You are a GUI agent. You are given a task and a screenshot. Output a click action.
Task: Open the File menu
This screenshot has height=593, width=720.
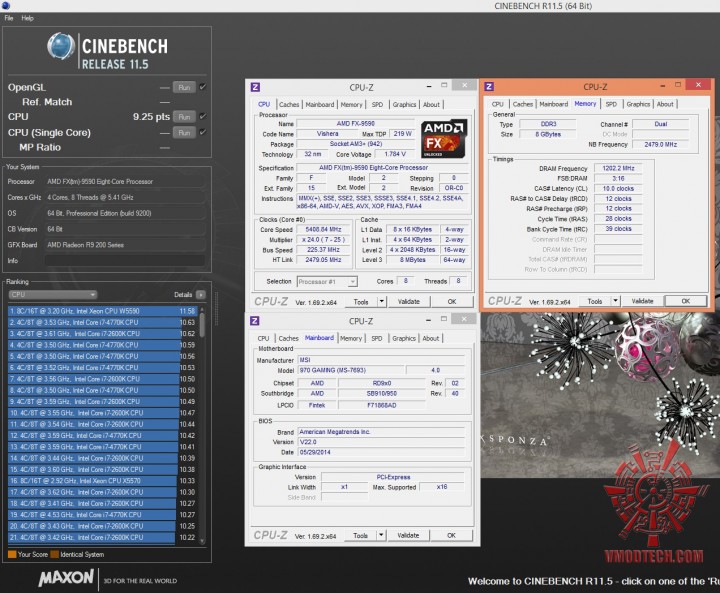pyautogui.click(x=9, y=18)
